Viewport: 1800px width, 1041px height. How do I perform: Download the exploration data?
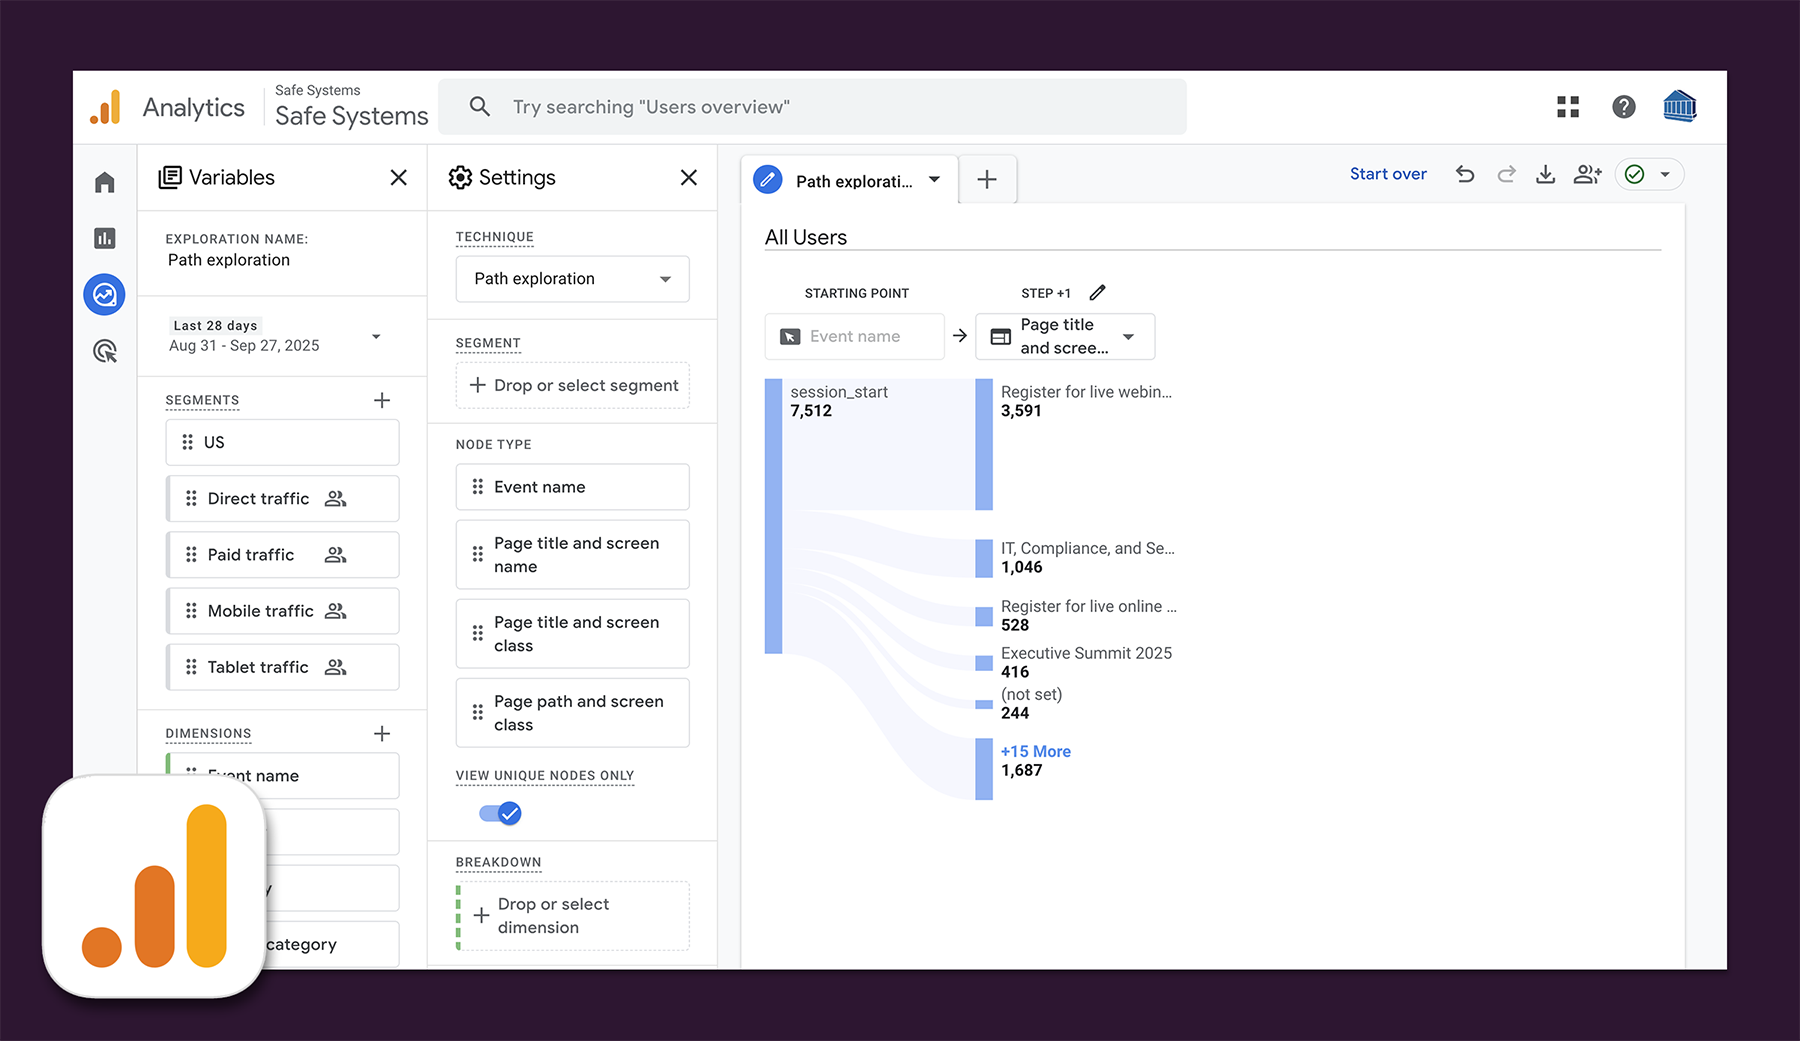coord(1545,174)
